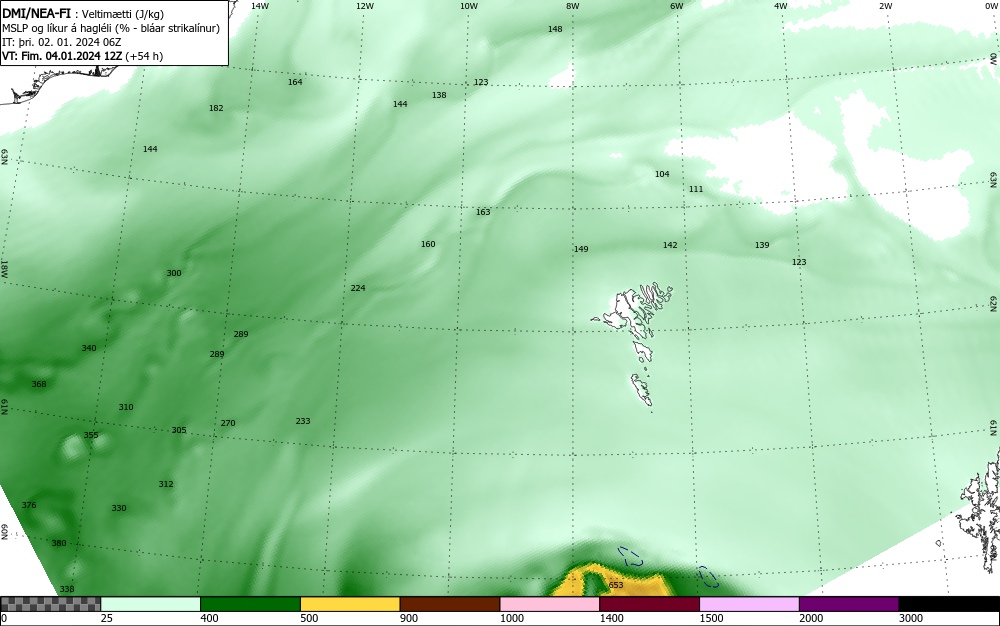
Task: Click the 2W longitude label
Action: pyautogui.click(x=886, y=6)
